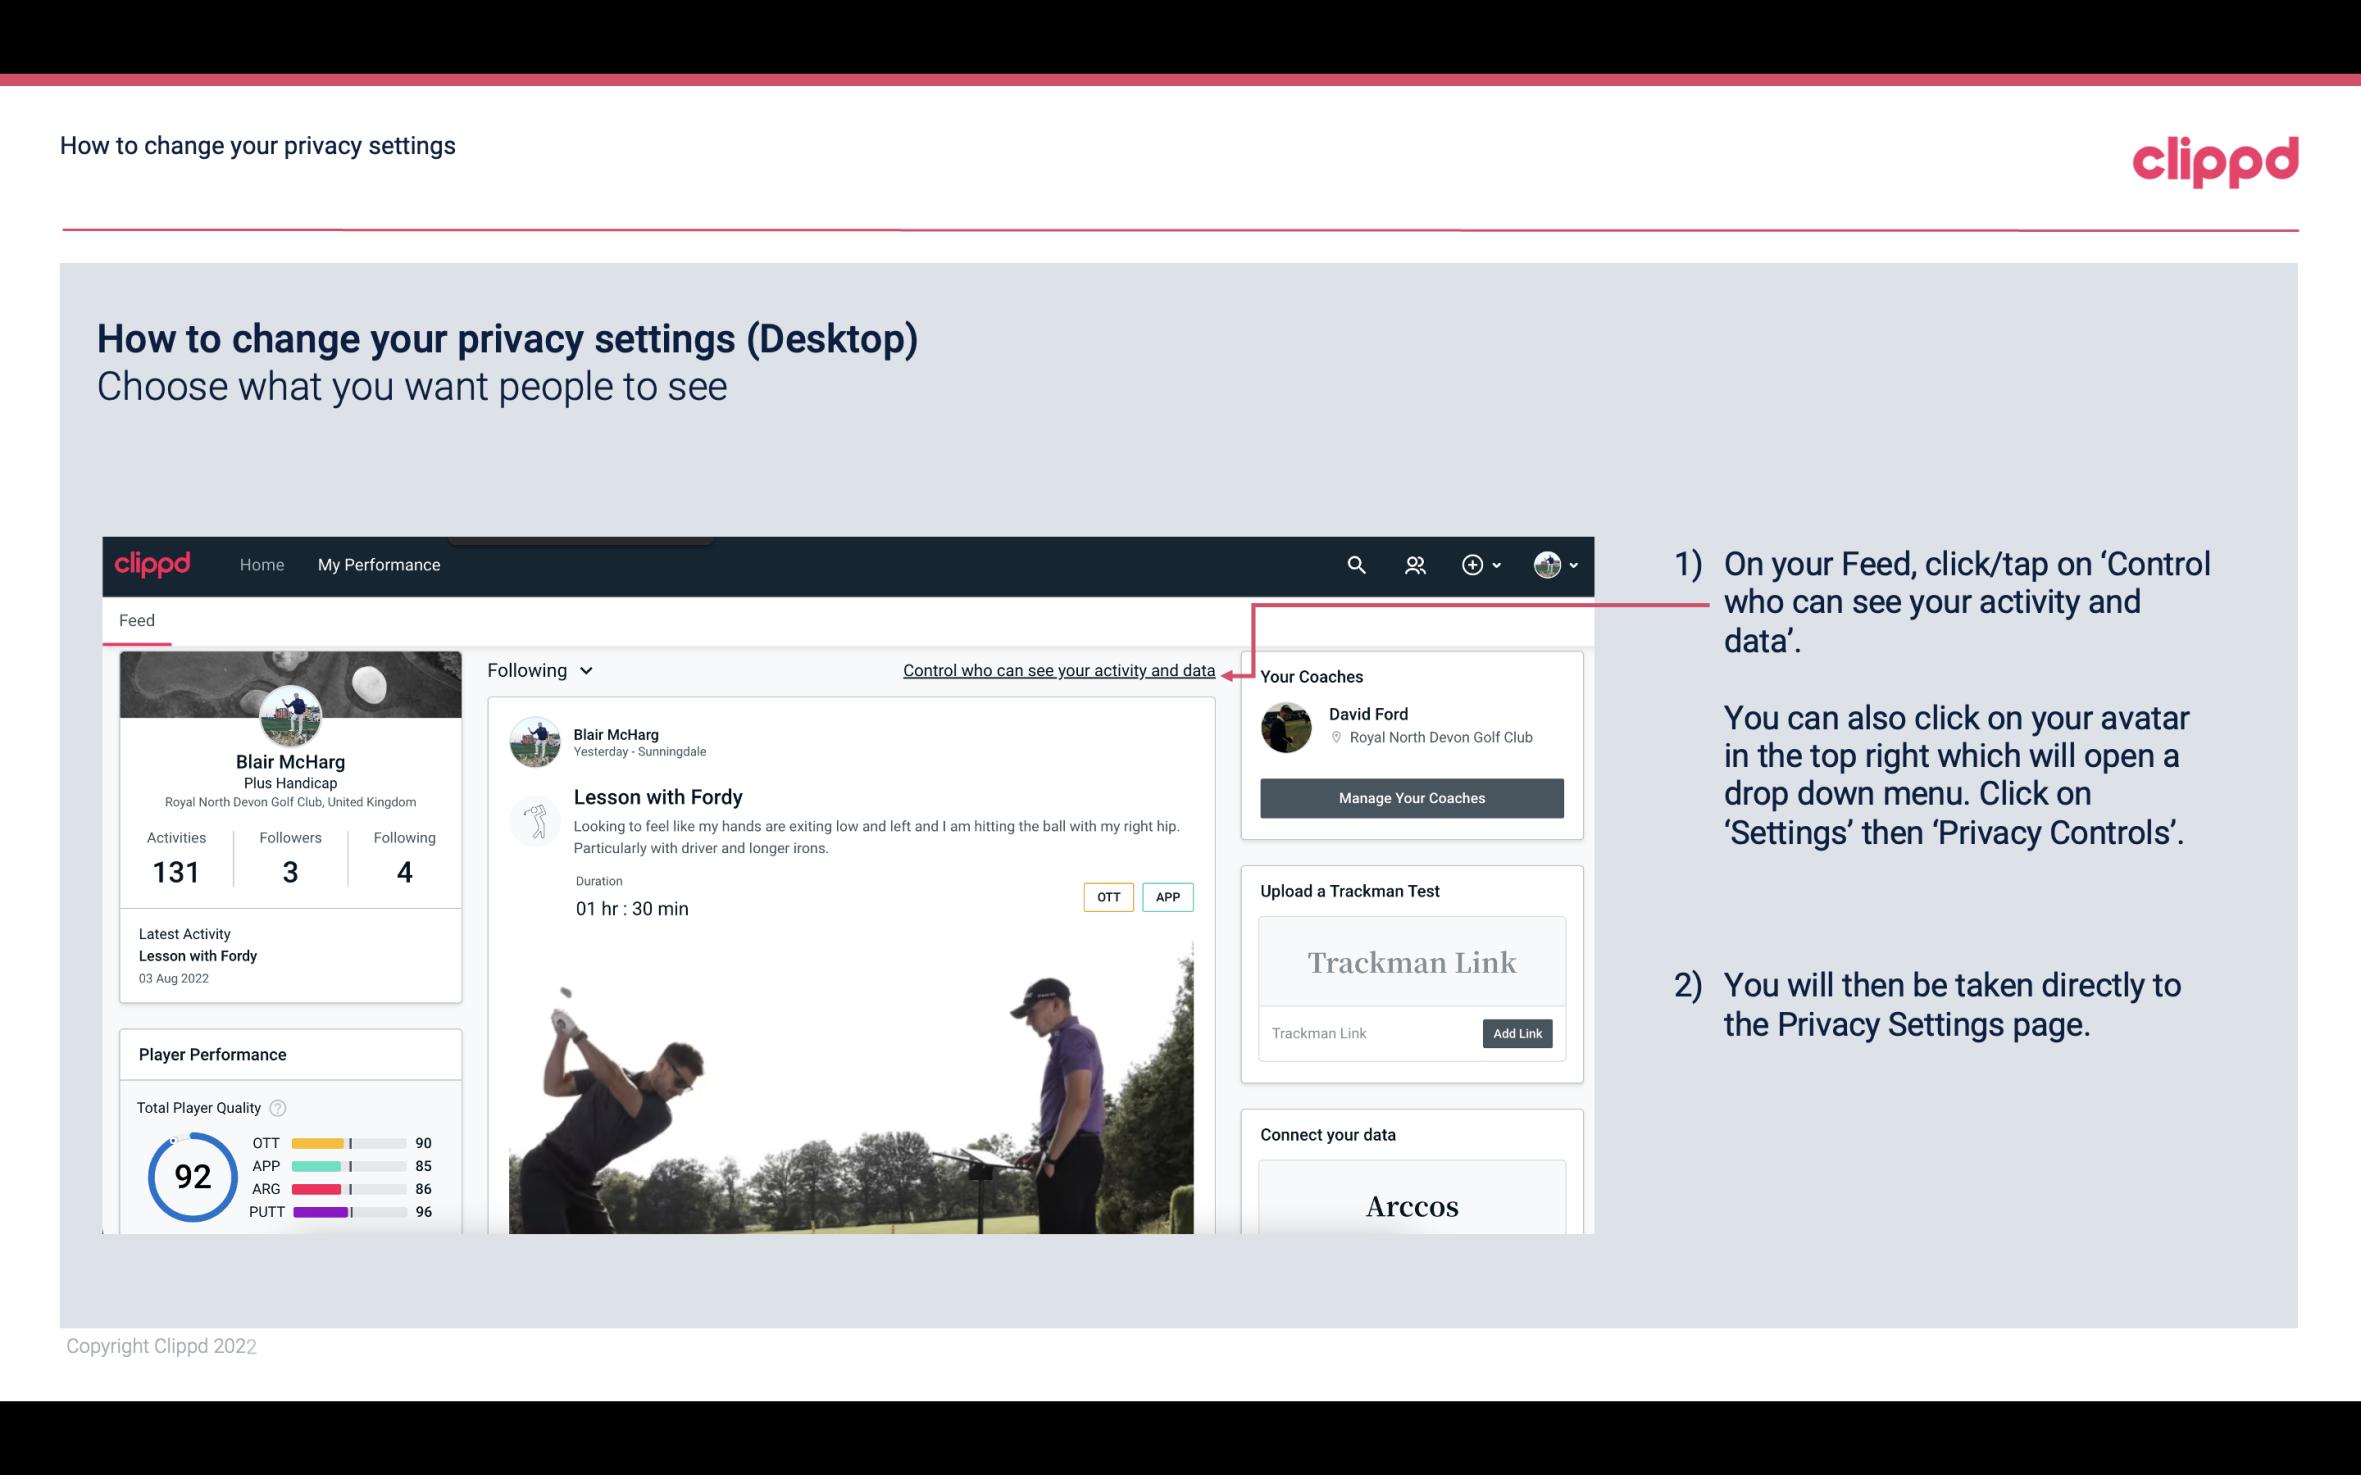Click the Trackman Link input field
The height and width of the screenshot is (1475, 2361).
1369,1033
